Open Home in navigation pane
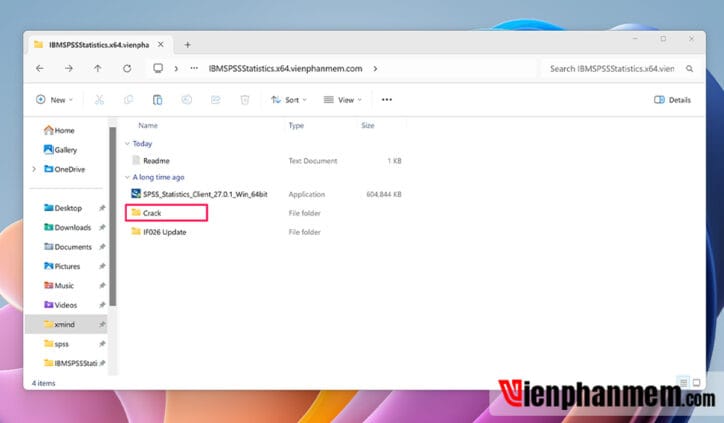Viewport: 724px width, 423px height. click(x=59, y=131)
